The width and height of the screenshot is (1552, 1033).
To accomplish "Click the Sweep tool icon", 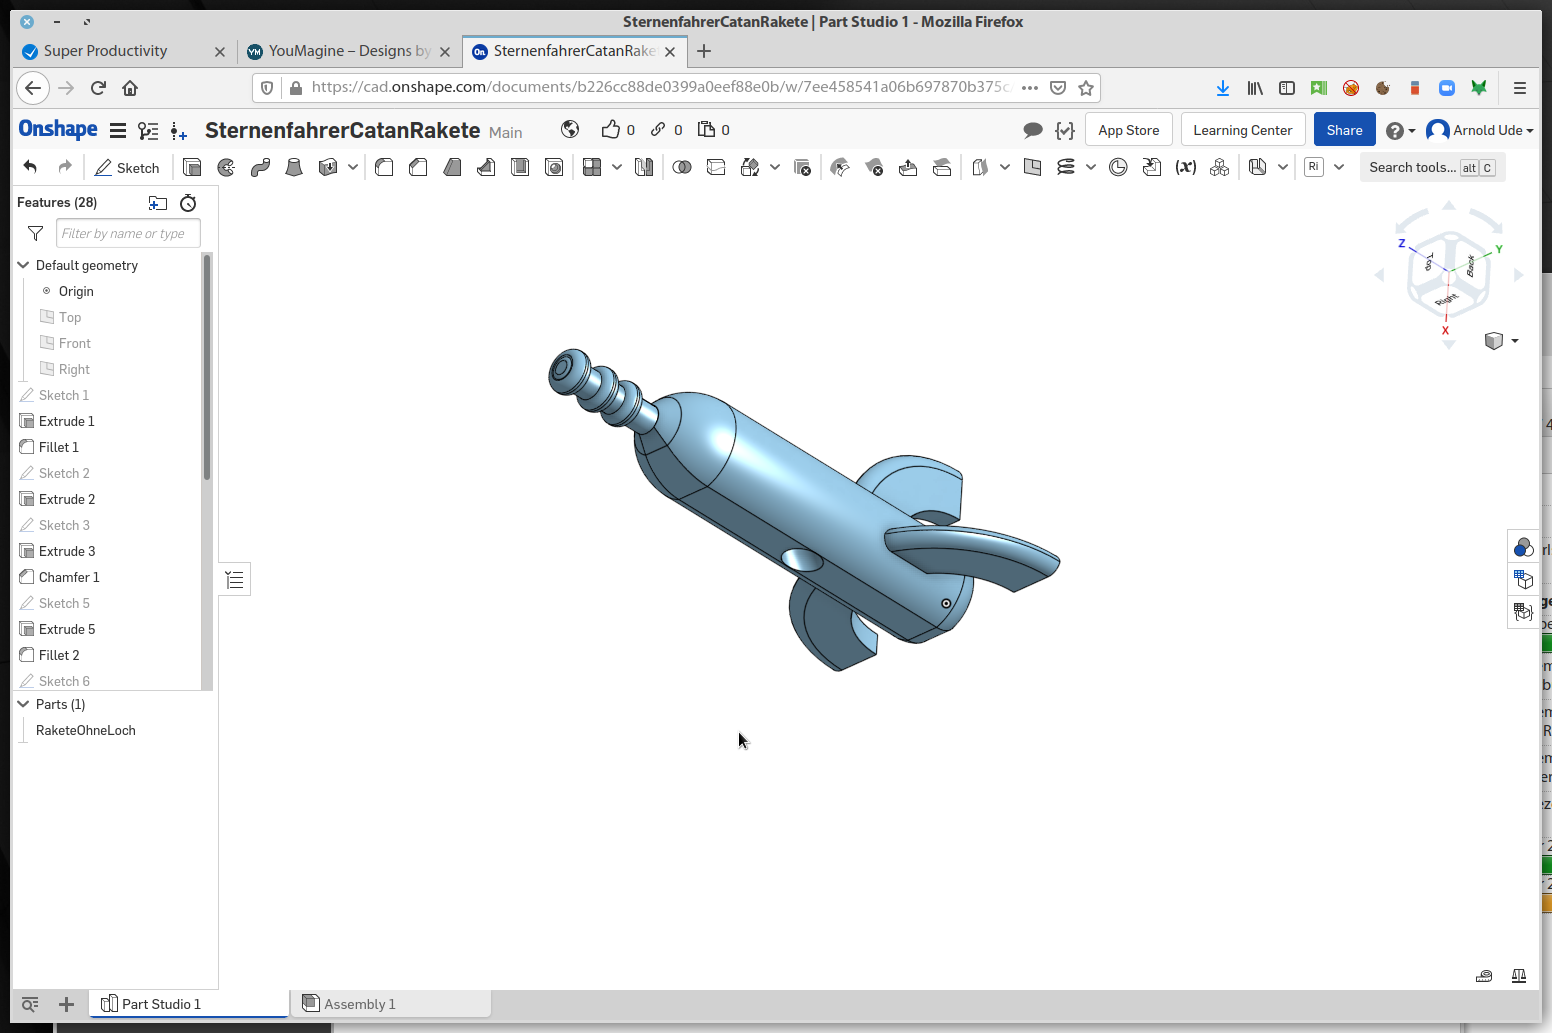I will tap(260, 168).
